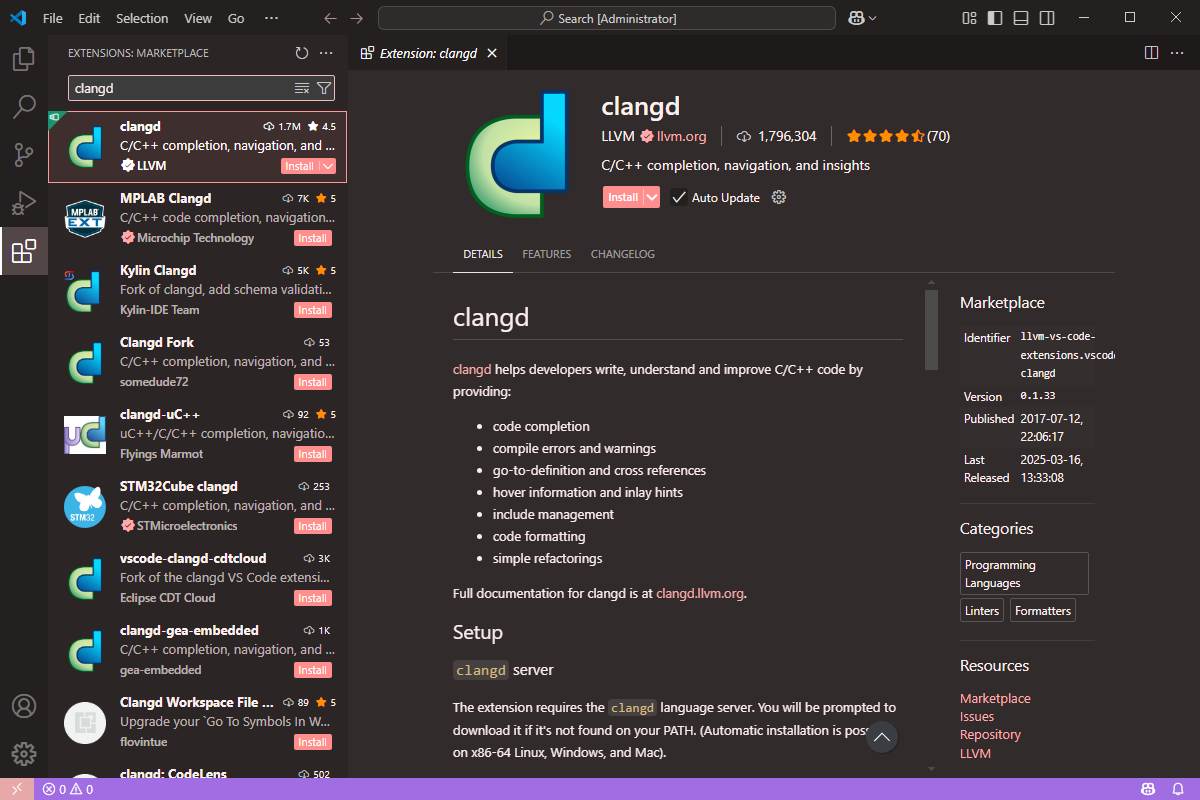
Task: Open Extensions view more actions menu
Action: (x=326, y=53)
